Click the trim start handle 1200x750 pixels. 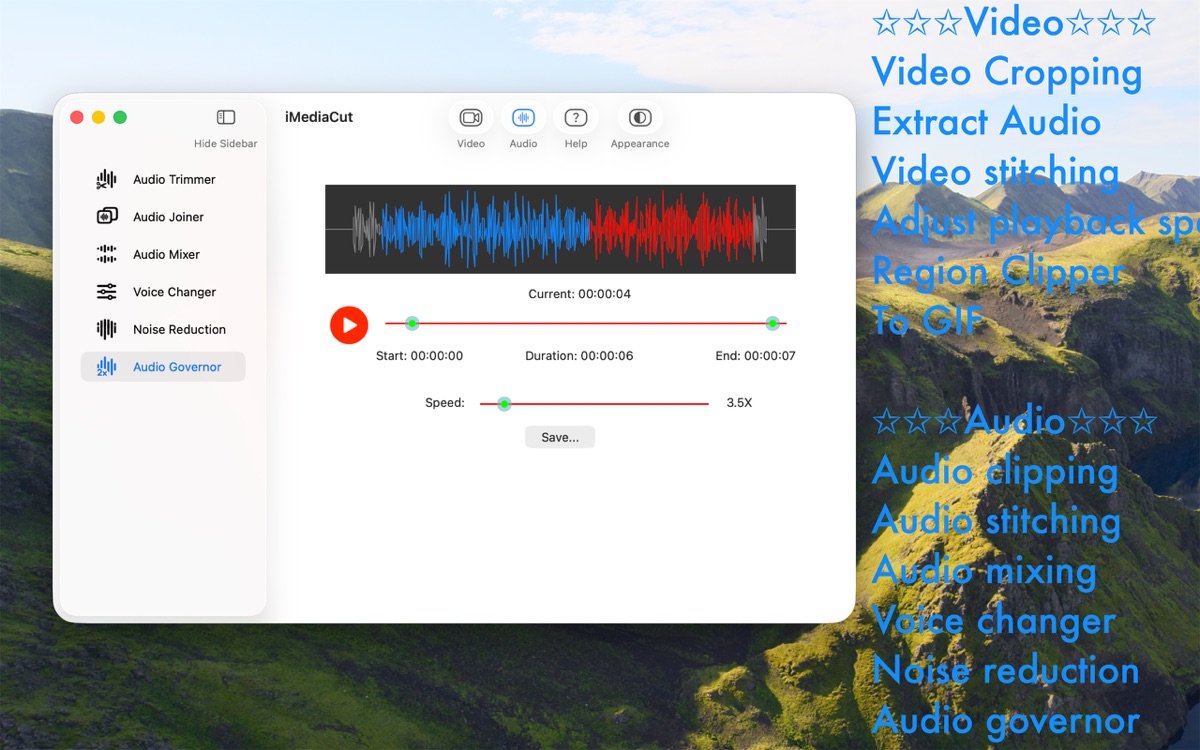click(x=412, y=323)
